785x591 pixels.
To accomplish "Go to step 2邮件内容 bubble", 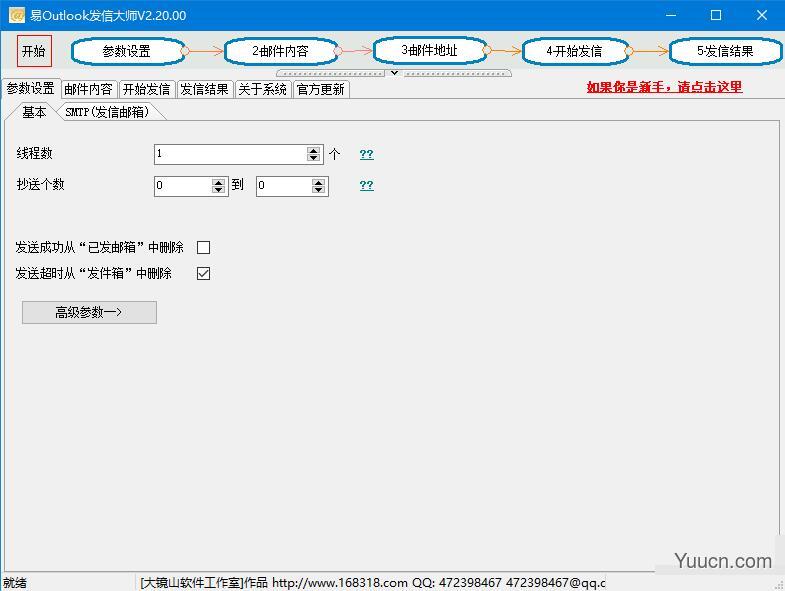I will click(x=281, y=51).
